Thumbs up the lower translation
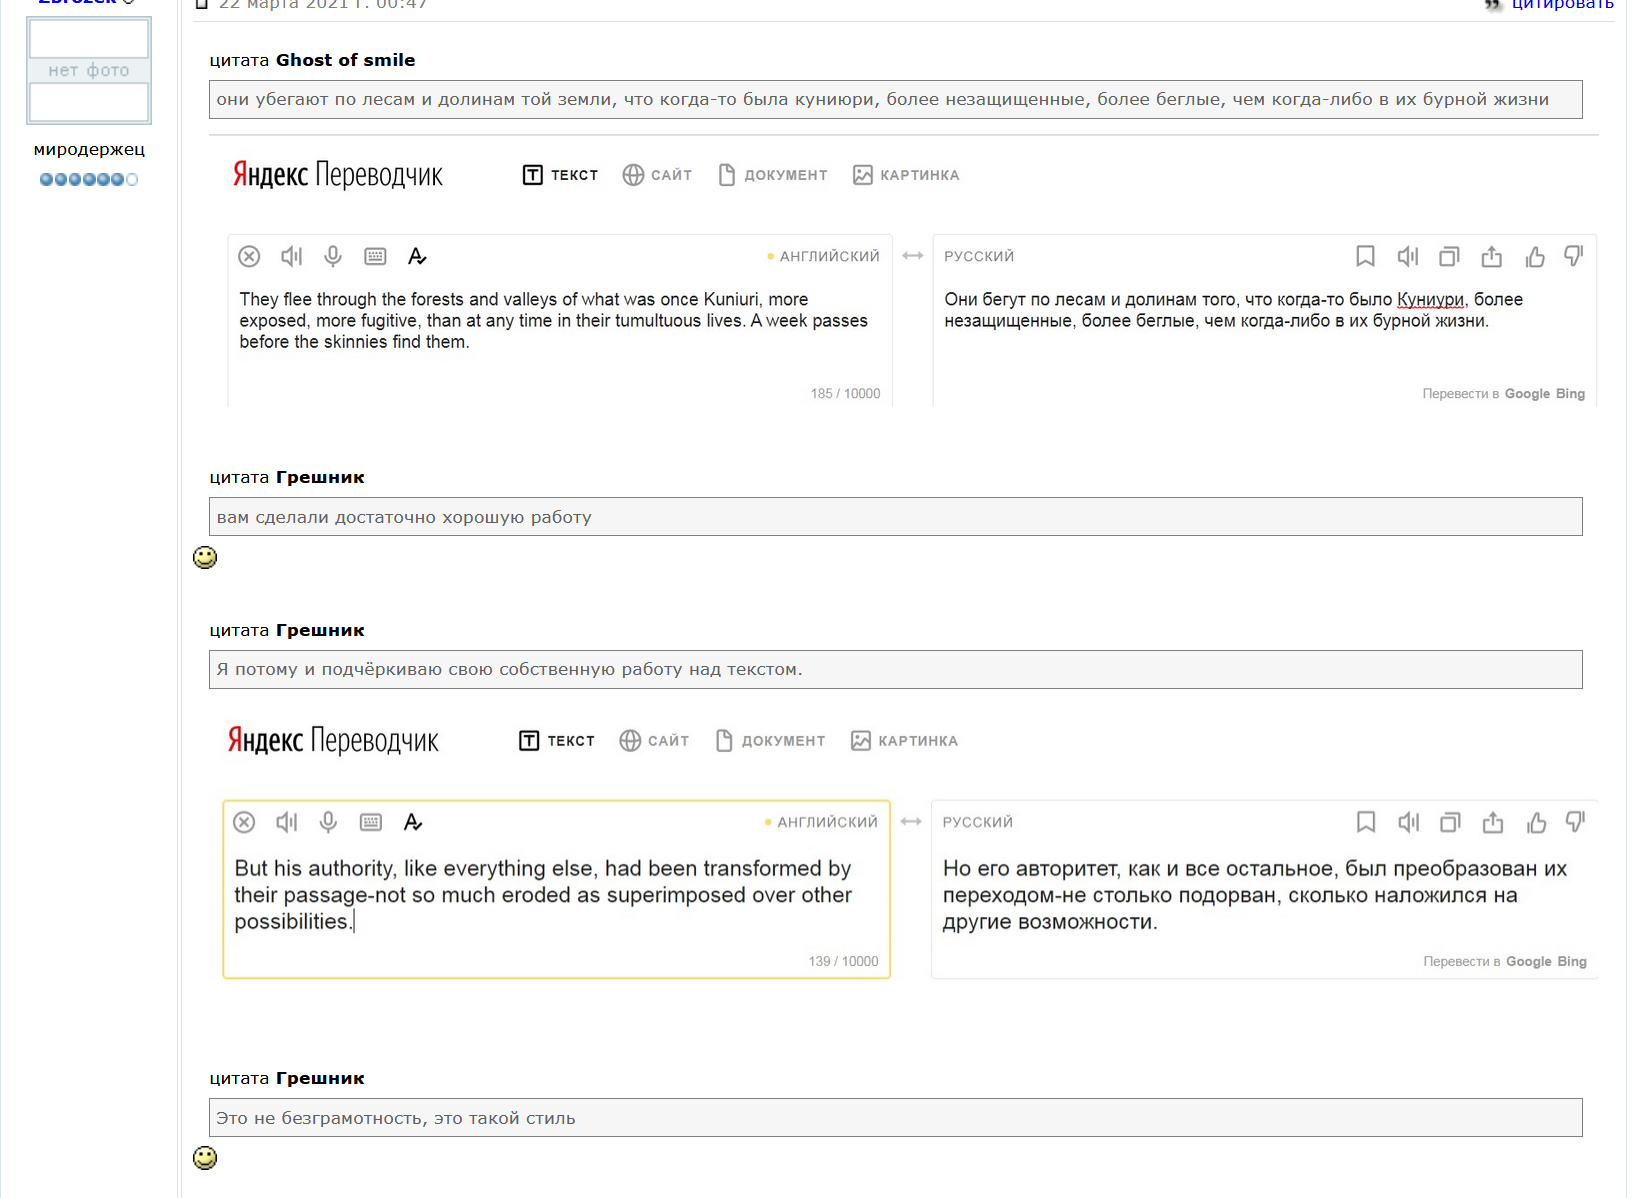This screenshot has width=1633, height=1198. 1537,822
